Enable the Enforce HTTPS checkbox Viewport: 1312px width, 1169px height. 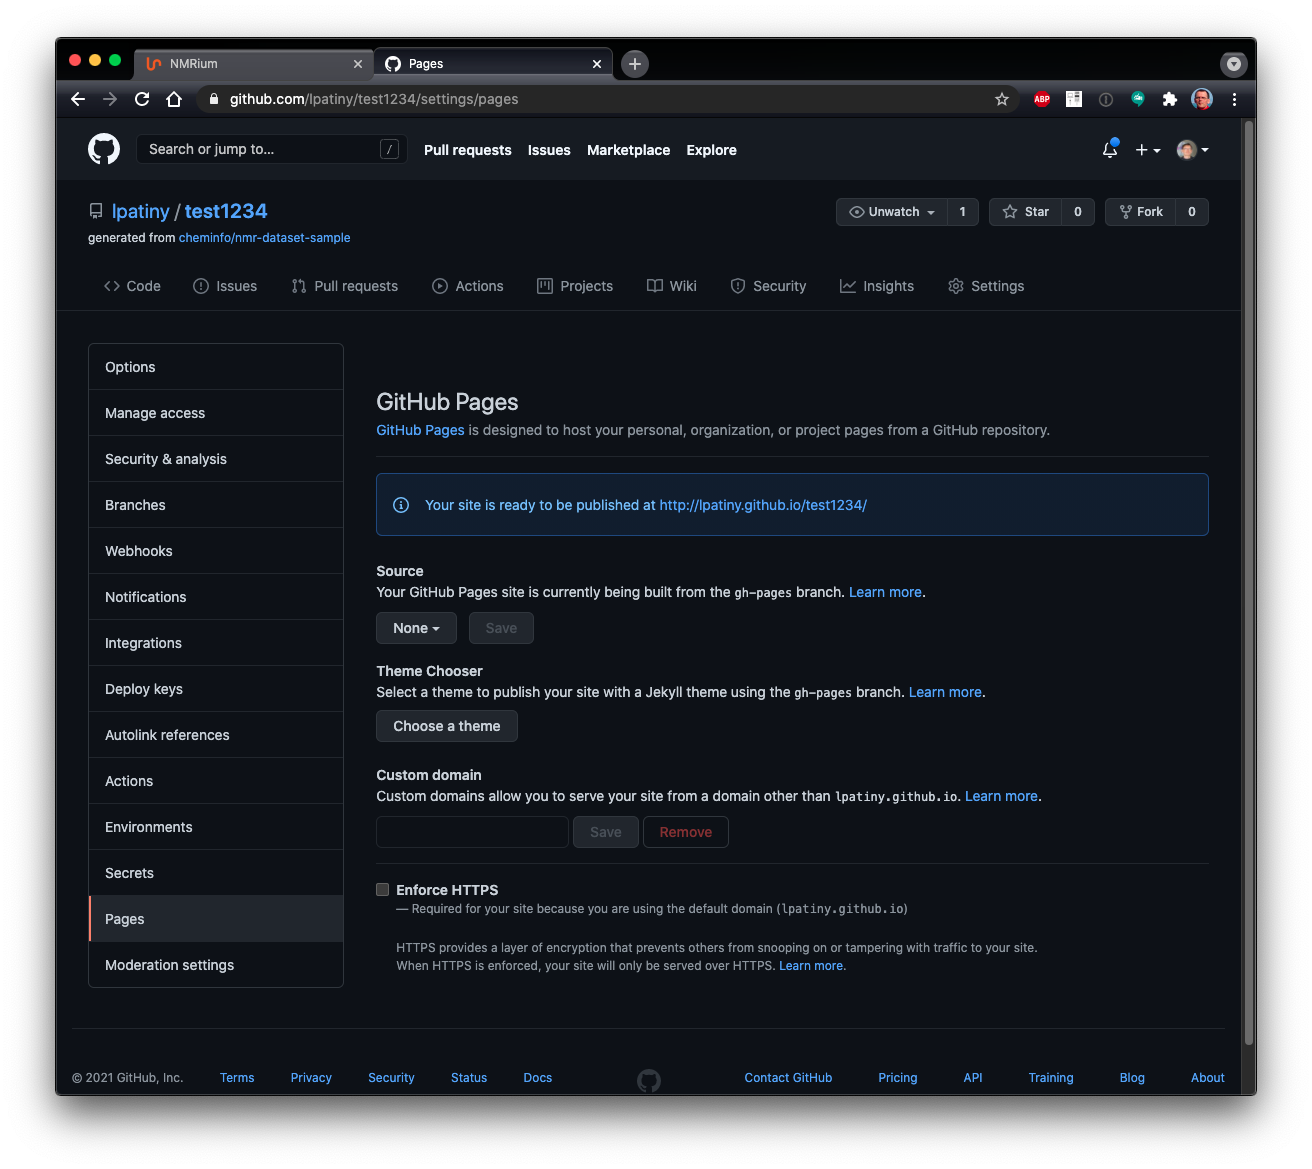tap(382, 889)
